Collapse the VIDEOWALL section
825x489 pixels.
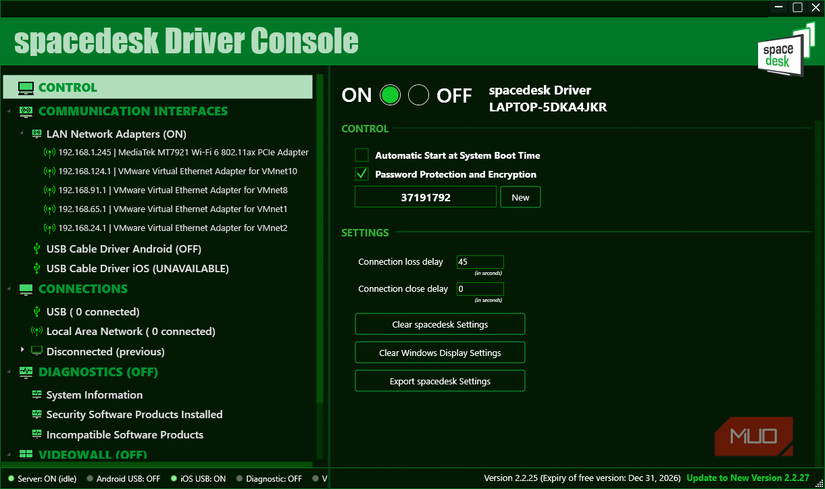[9, 454]
